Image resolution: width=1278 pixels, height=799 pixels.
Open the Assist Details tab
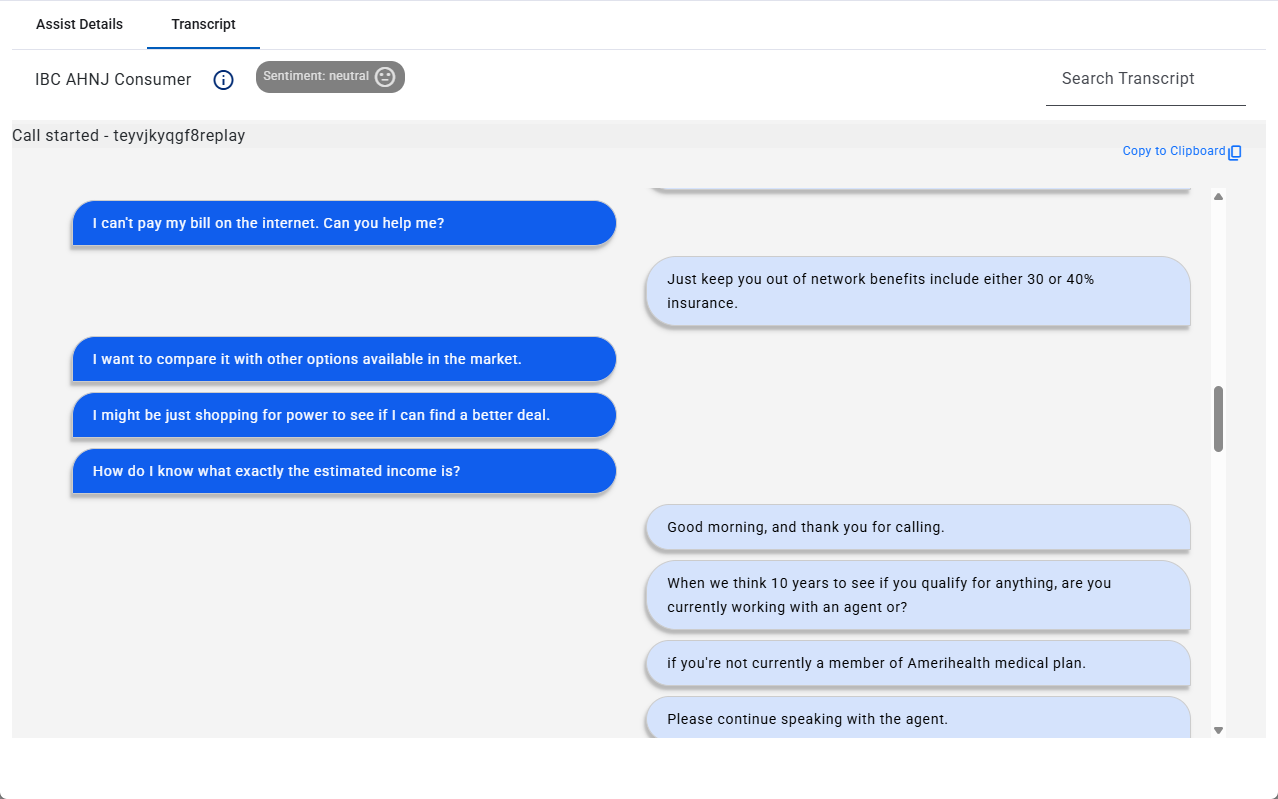79,24
